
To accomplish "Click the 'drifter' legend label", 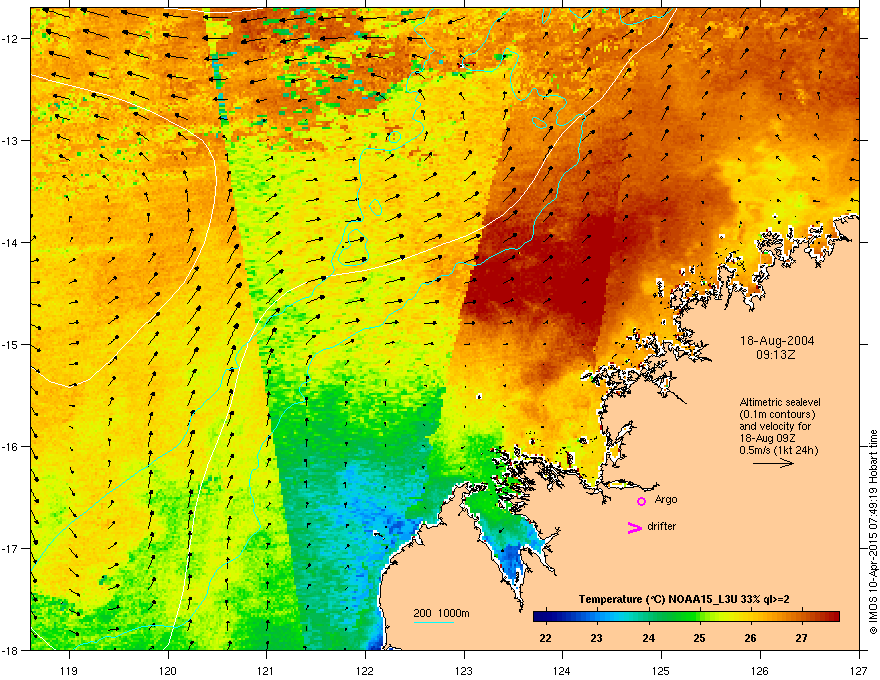I will [662, 526].
